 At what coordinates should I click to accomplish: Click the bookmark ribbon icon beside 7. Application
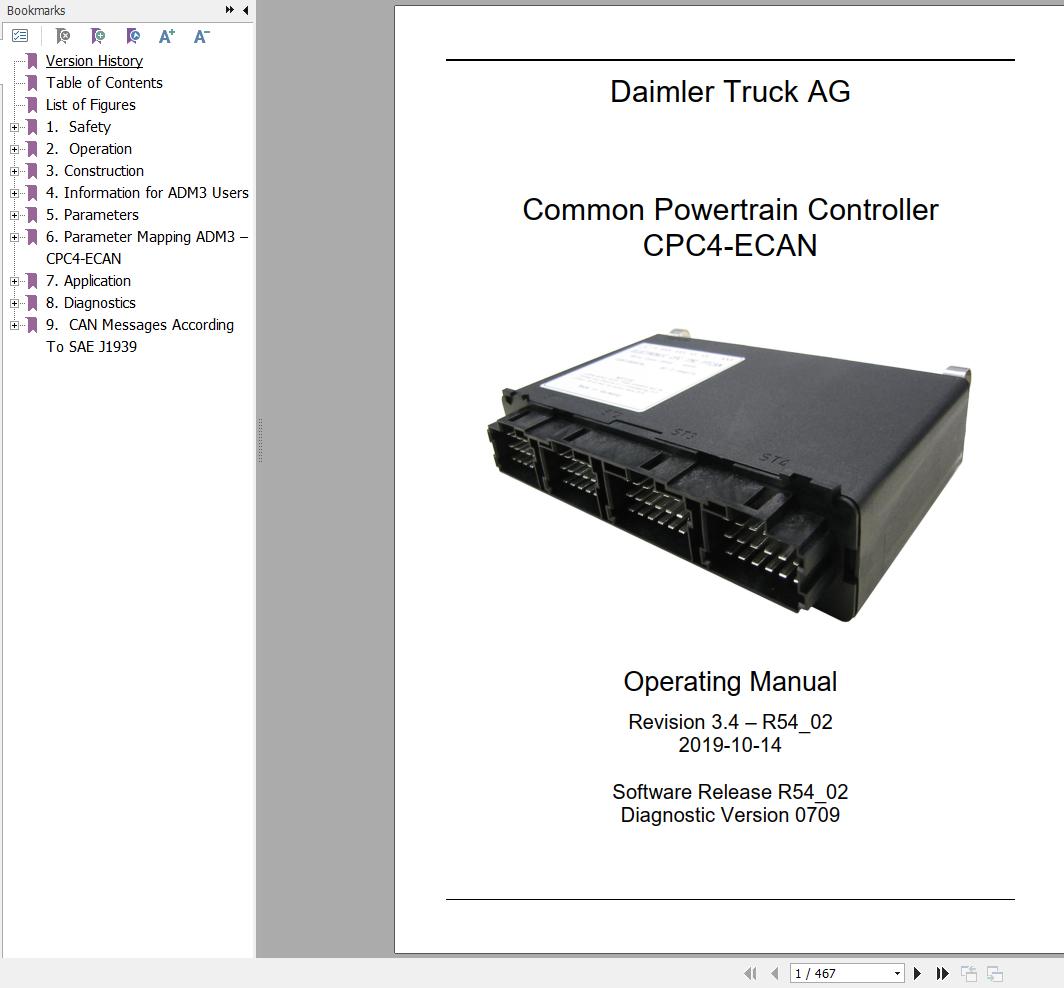[32, 281]
